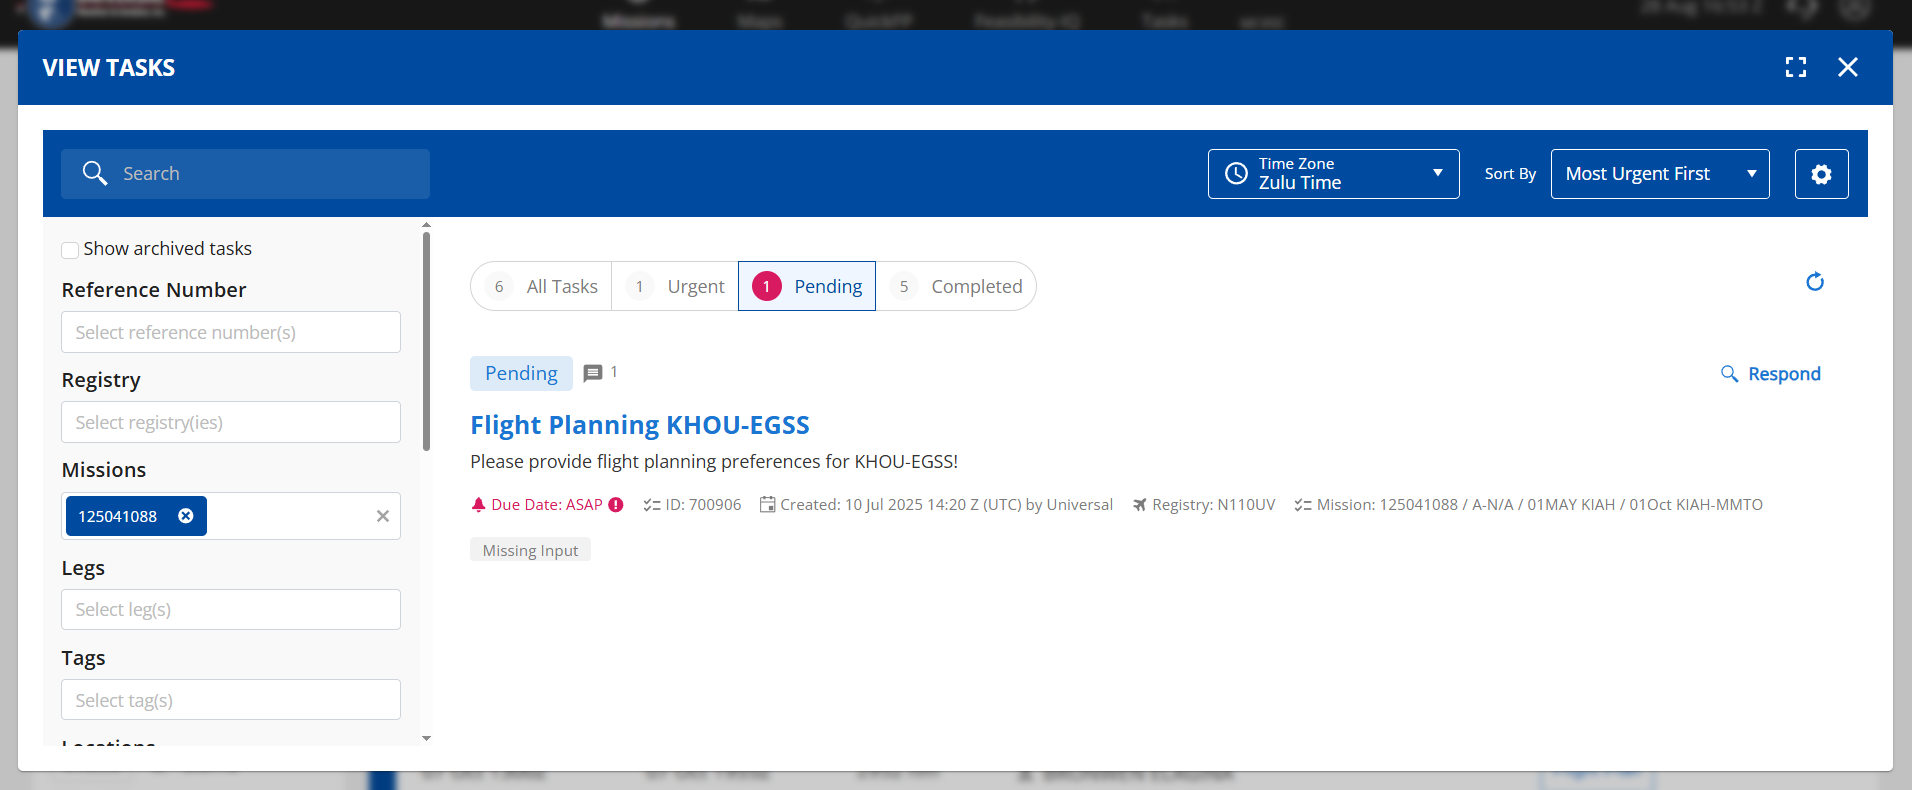Screen dimensions: 1912x790
Task: Click the red ASAP alert icon
Action: pos(616,505)
